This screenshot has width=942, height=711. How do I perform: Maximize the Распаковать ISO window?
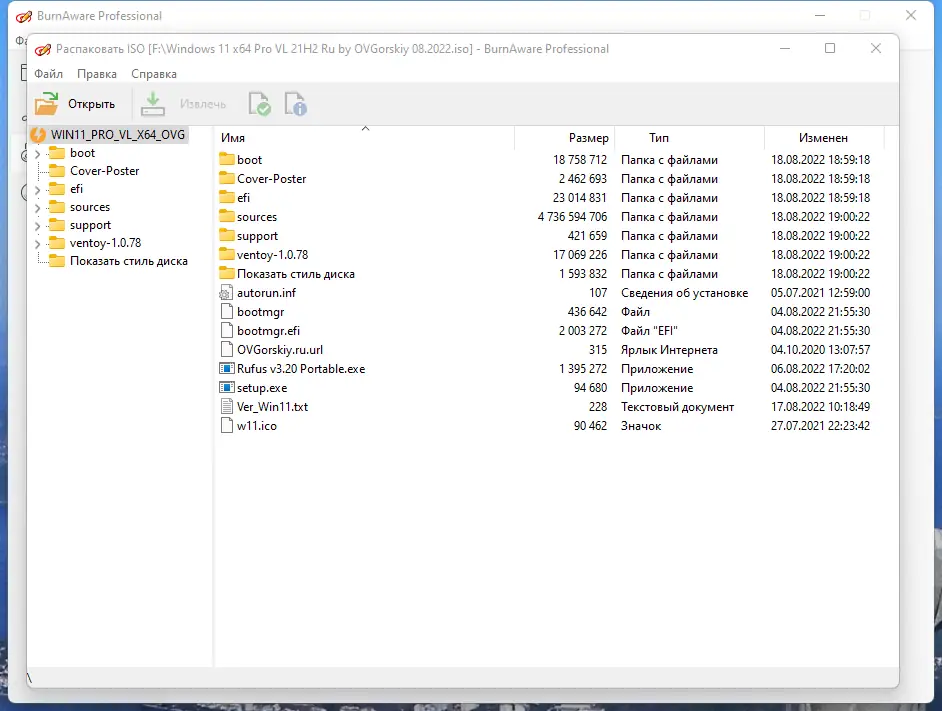click(x=830, y=48)
